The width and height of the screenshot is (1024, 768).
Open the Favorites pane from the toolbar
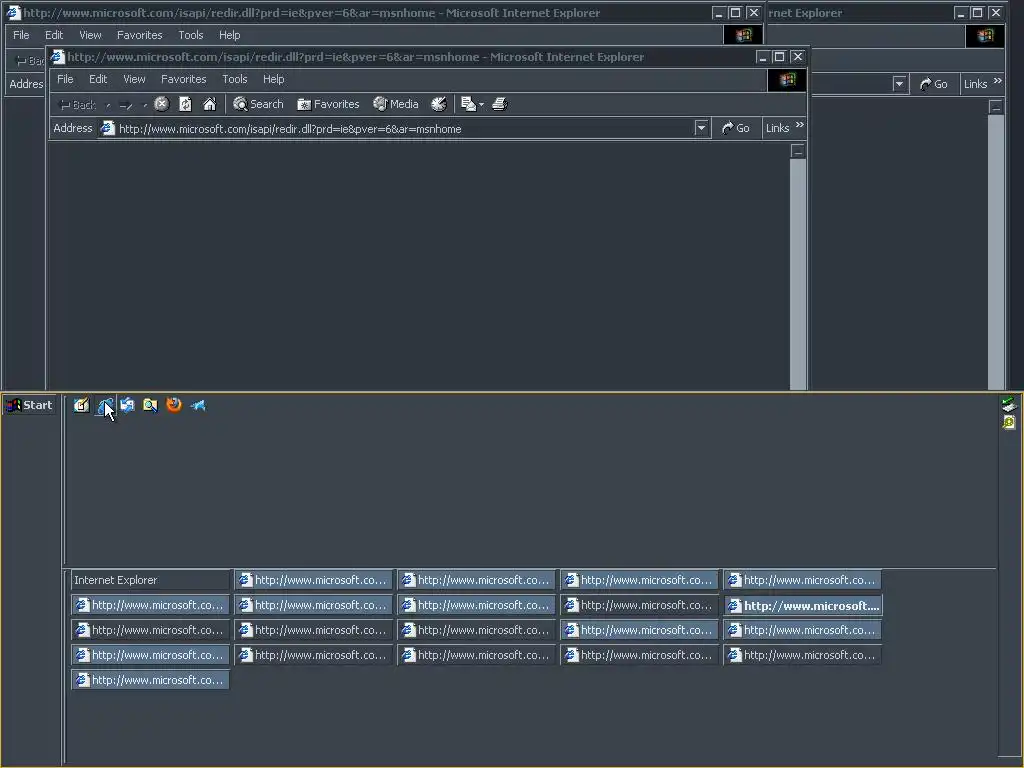[x=328, y=104]
